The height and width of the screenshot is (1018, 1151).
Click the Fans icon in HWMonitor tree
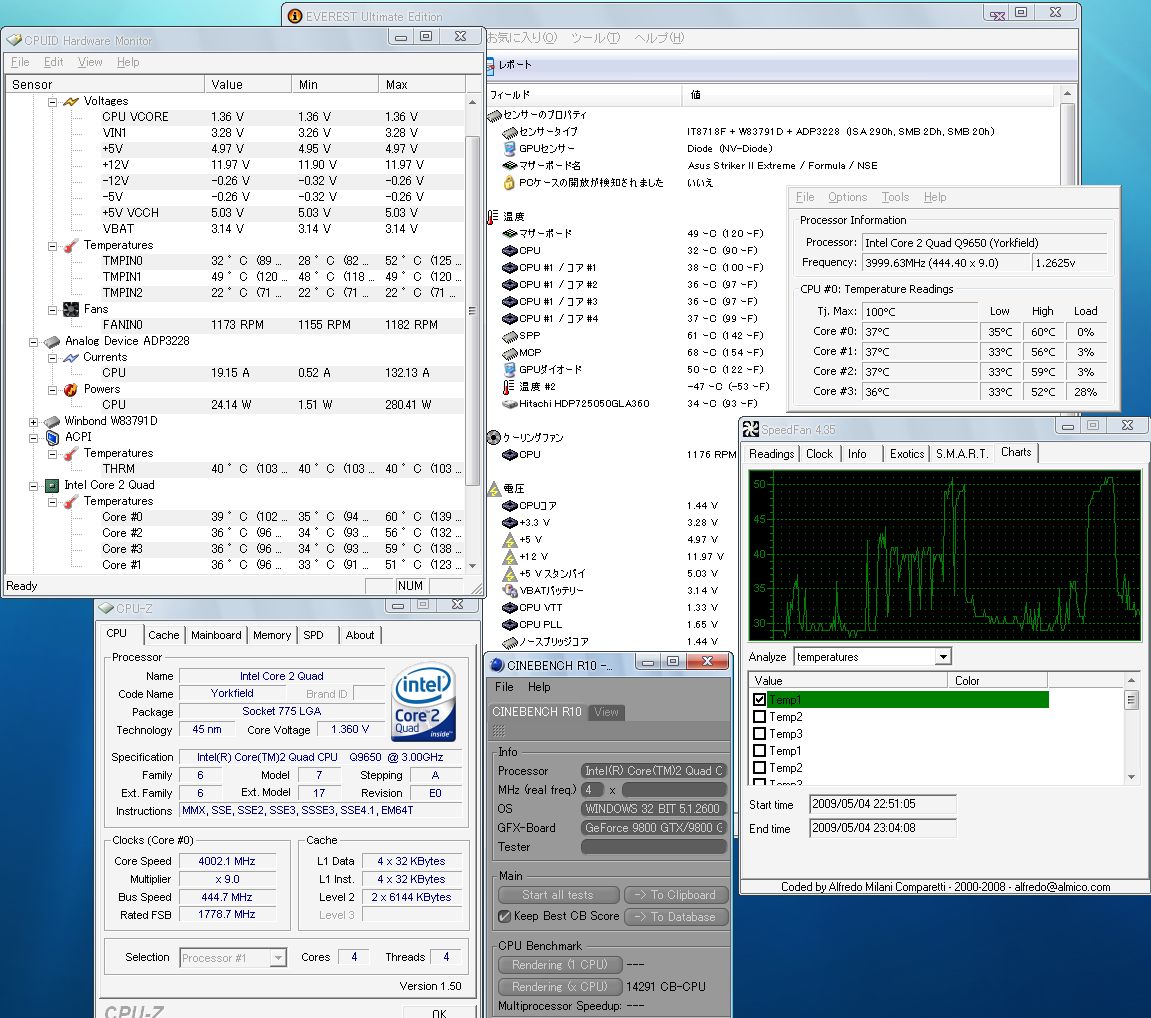click(x=71, y=309)
